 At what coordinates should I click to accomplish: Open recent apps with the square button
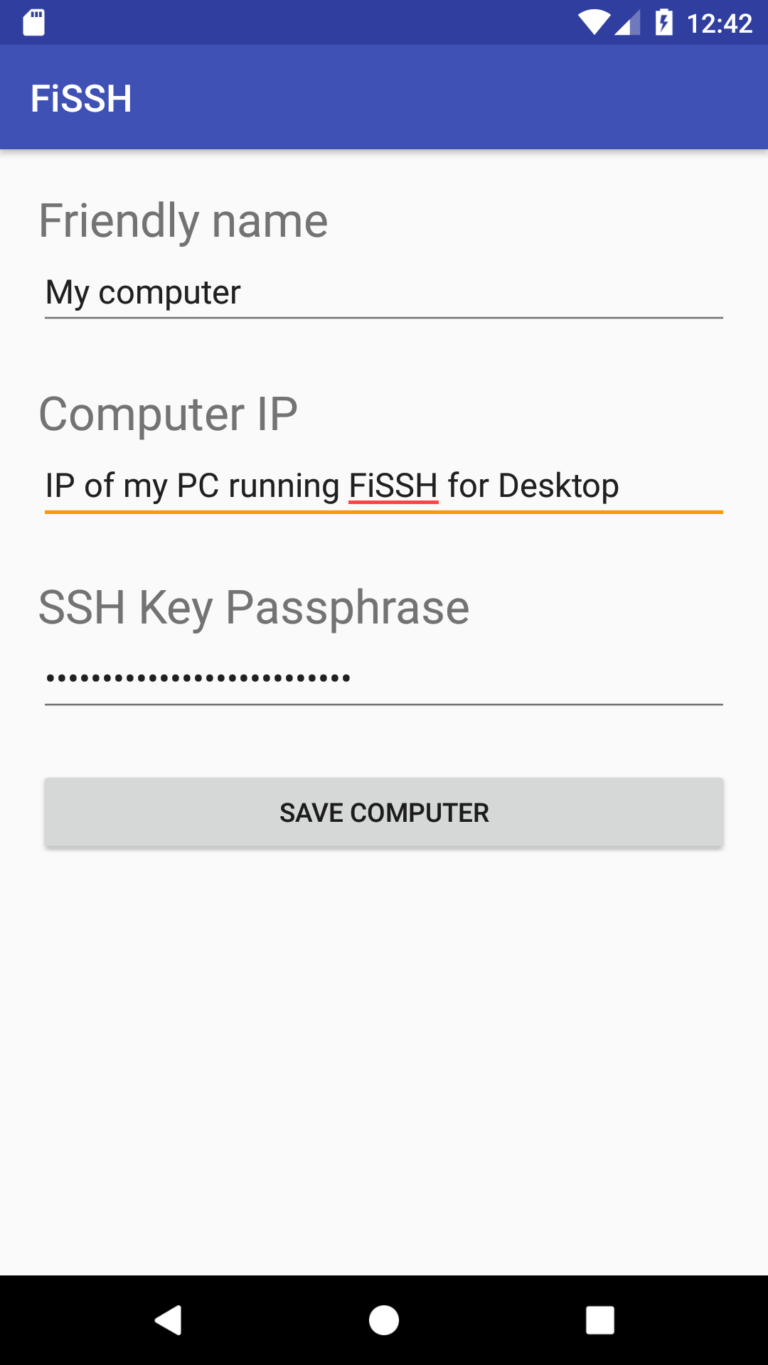tap(599, 1318)
